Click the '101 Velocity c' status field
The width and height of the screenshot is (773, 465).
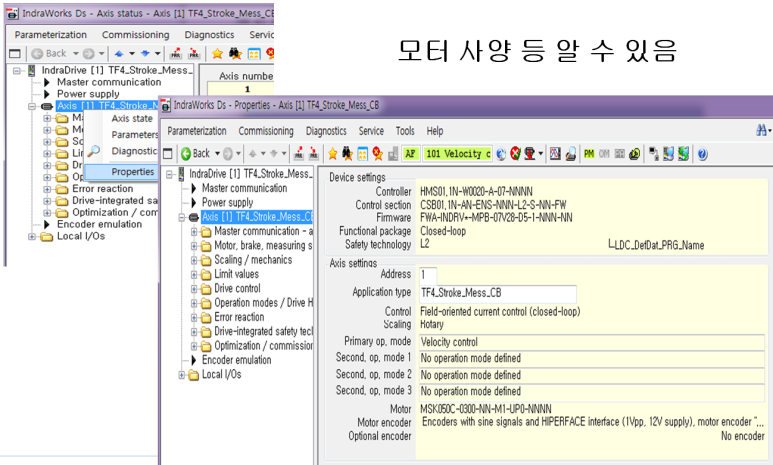pyautogui.click(x=457, y=154)
